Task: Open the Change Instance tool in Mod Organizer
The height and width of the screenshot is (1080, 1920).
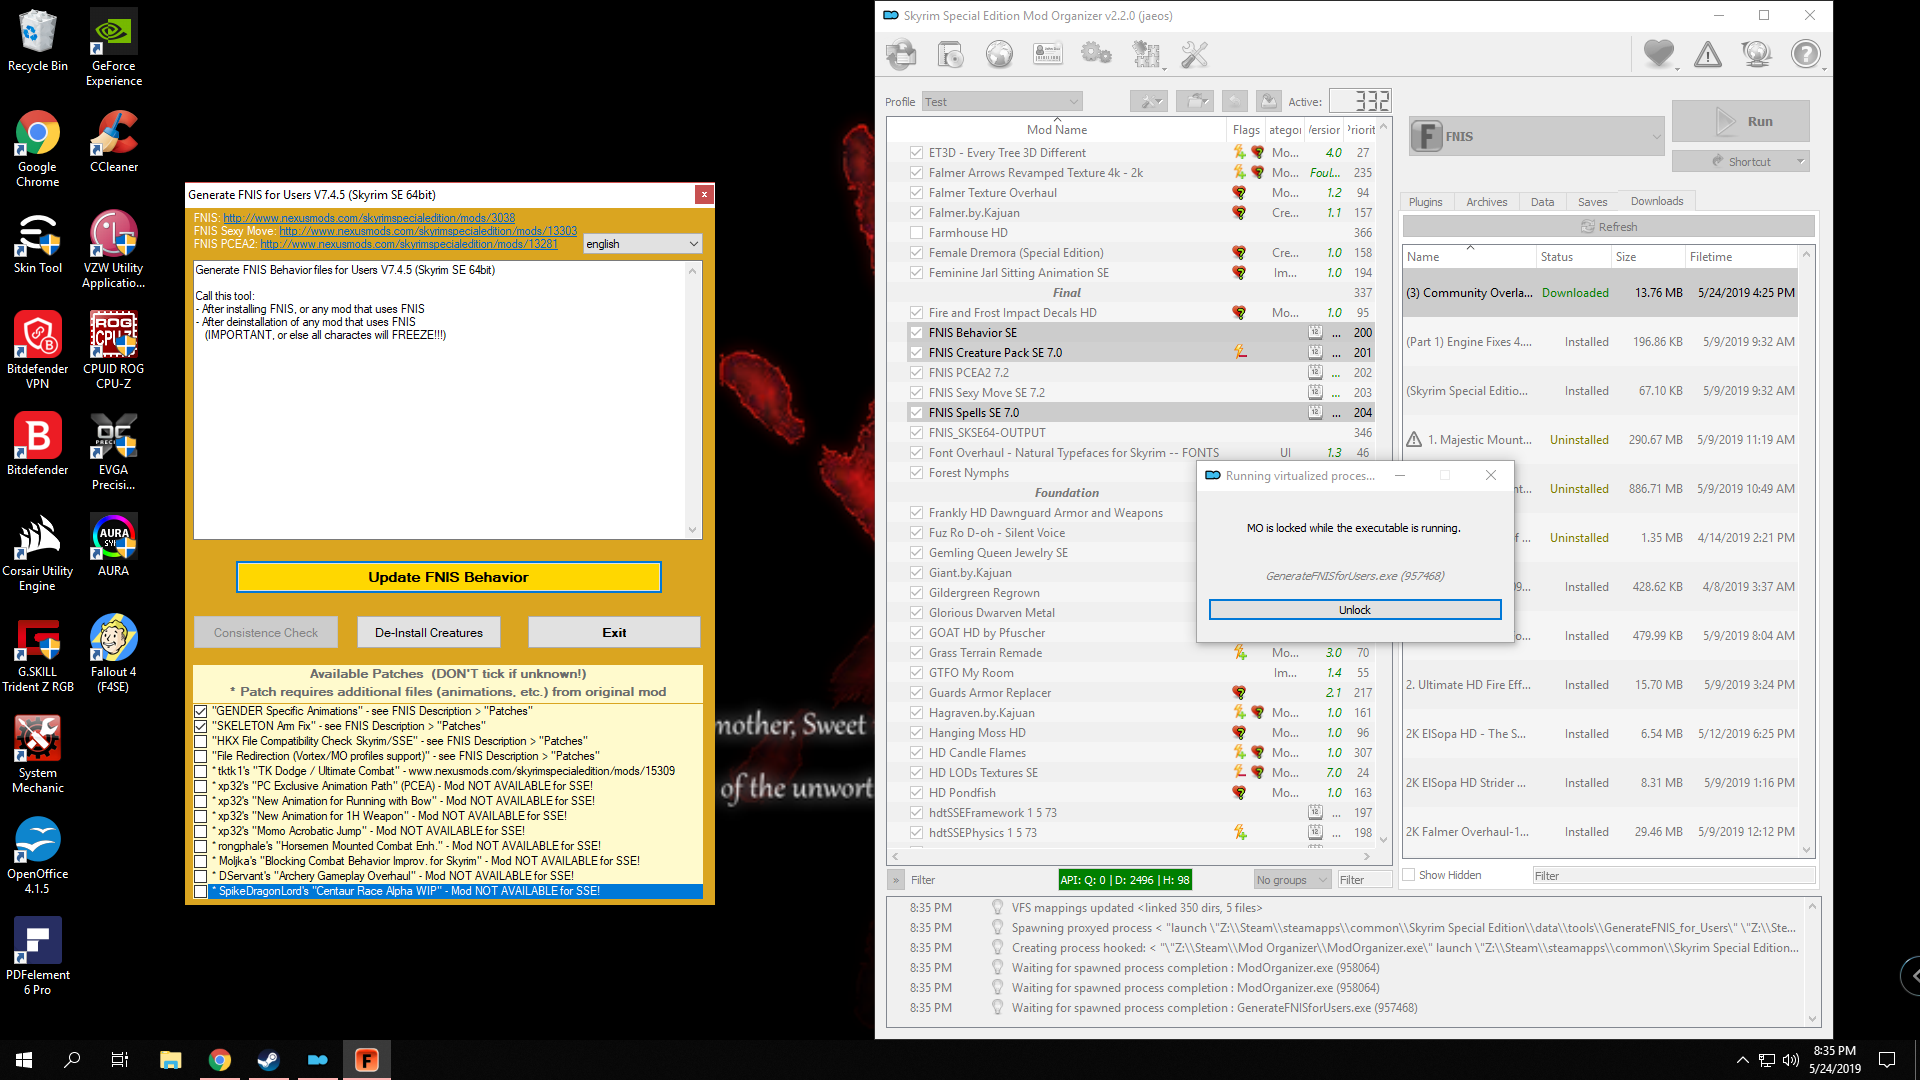Action: click(x=901, y=54)
